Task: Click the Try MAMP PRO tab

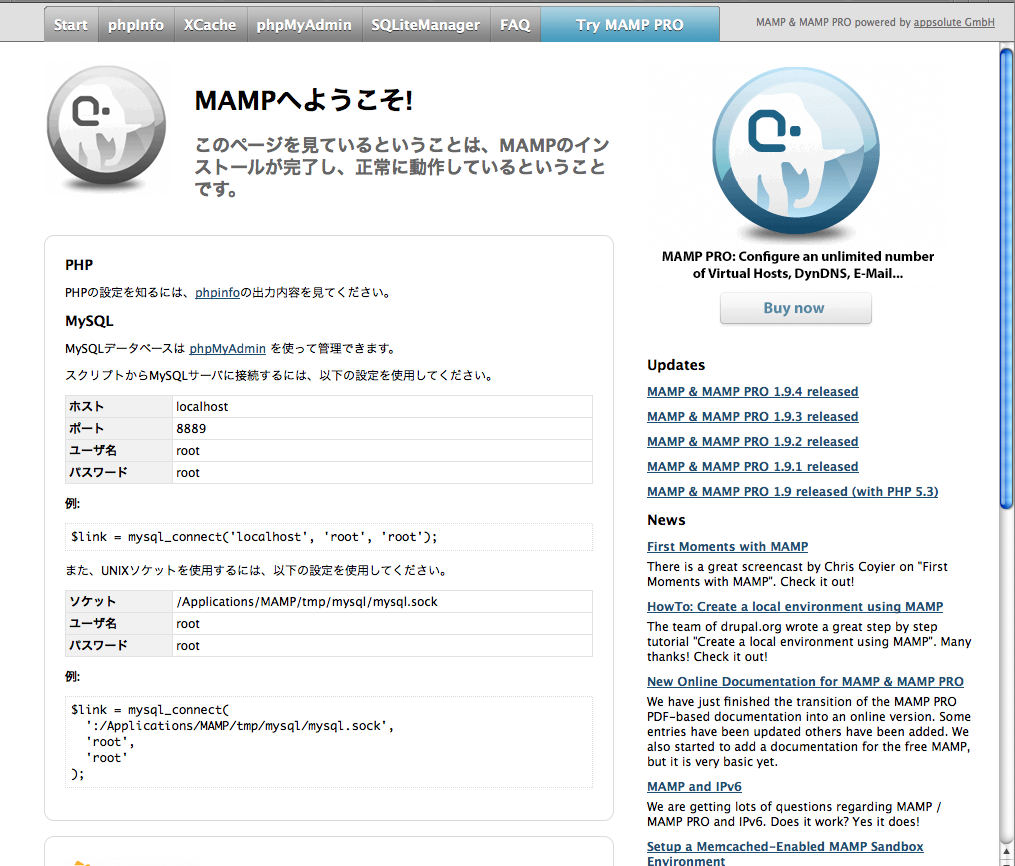Action: [x=630, y=25]
